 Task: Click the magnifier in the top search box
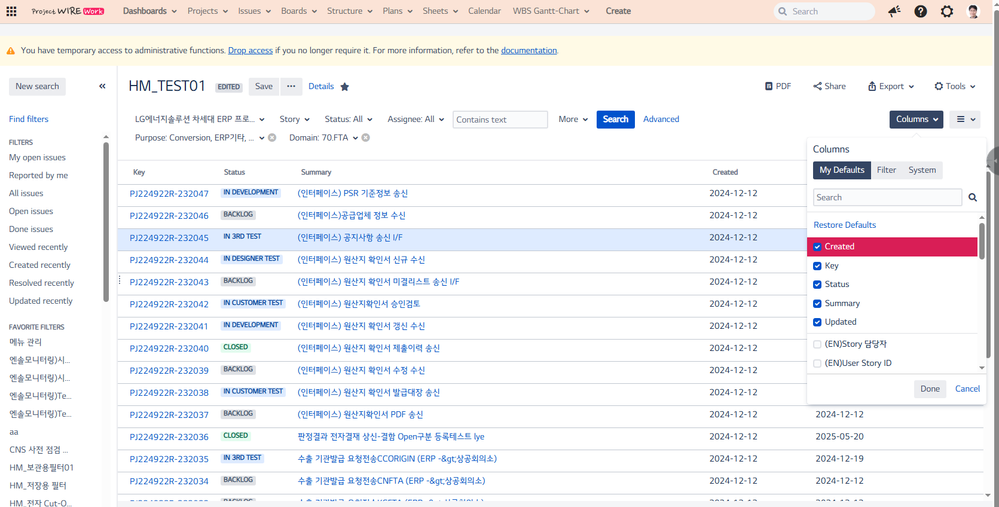coord(782,11)
